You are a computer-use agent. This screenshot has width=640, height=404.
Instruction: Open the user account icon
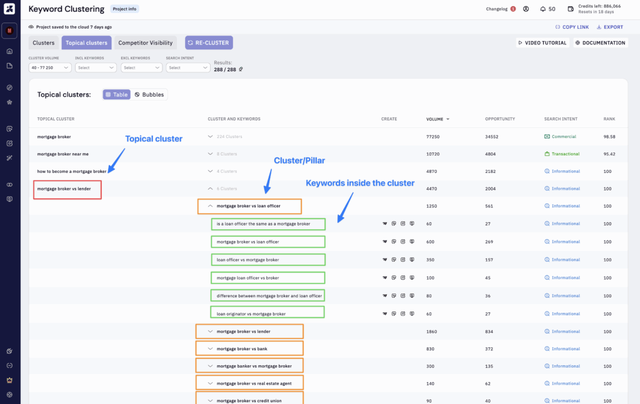(527, 9)
